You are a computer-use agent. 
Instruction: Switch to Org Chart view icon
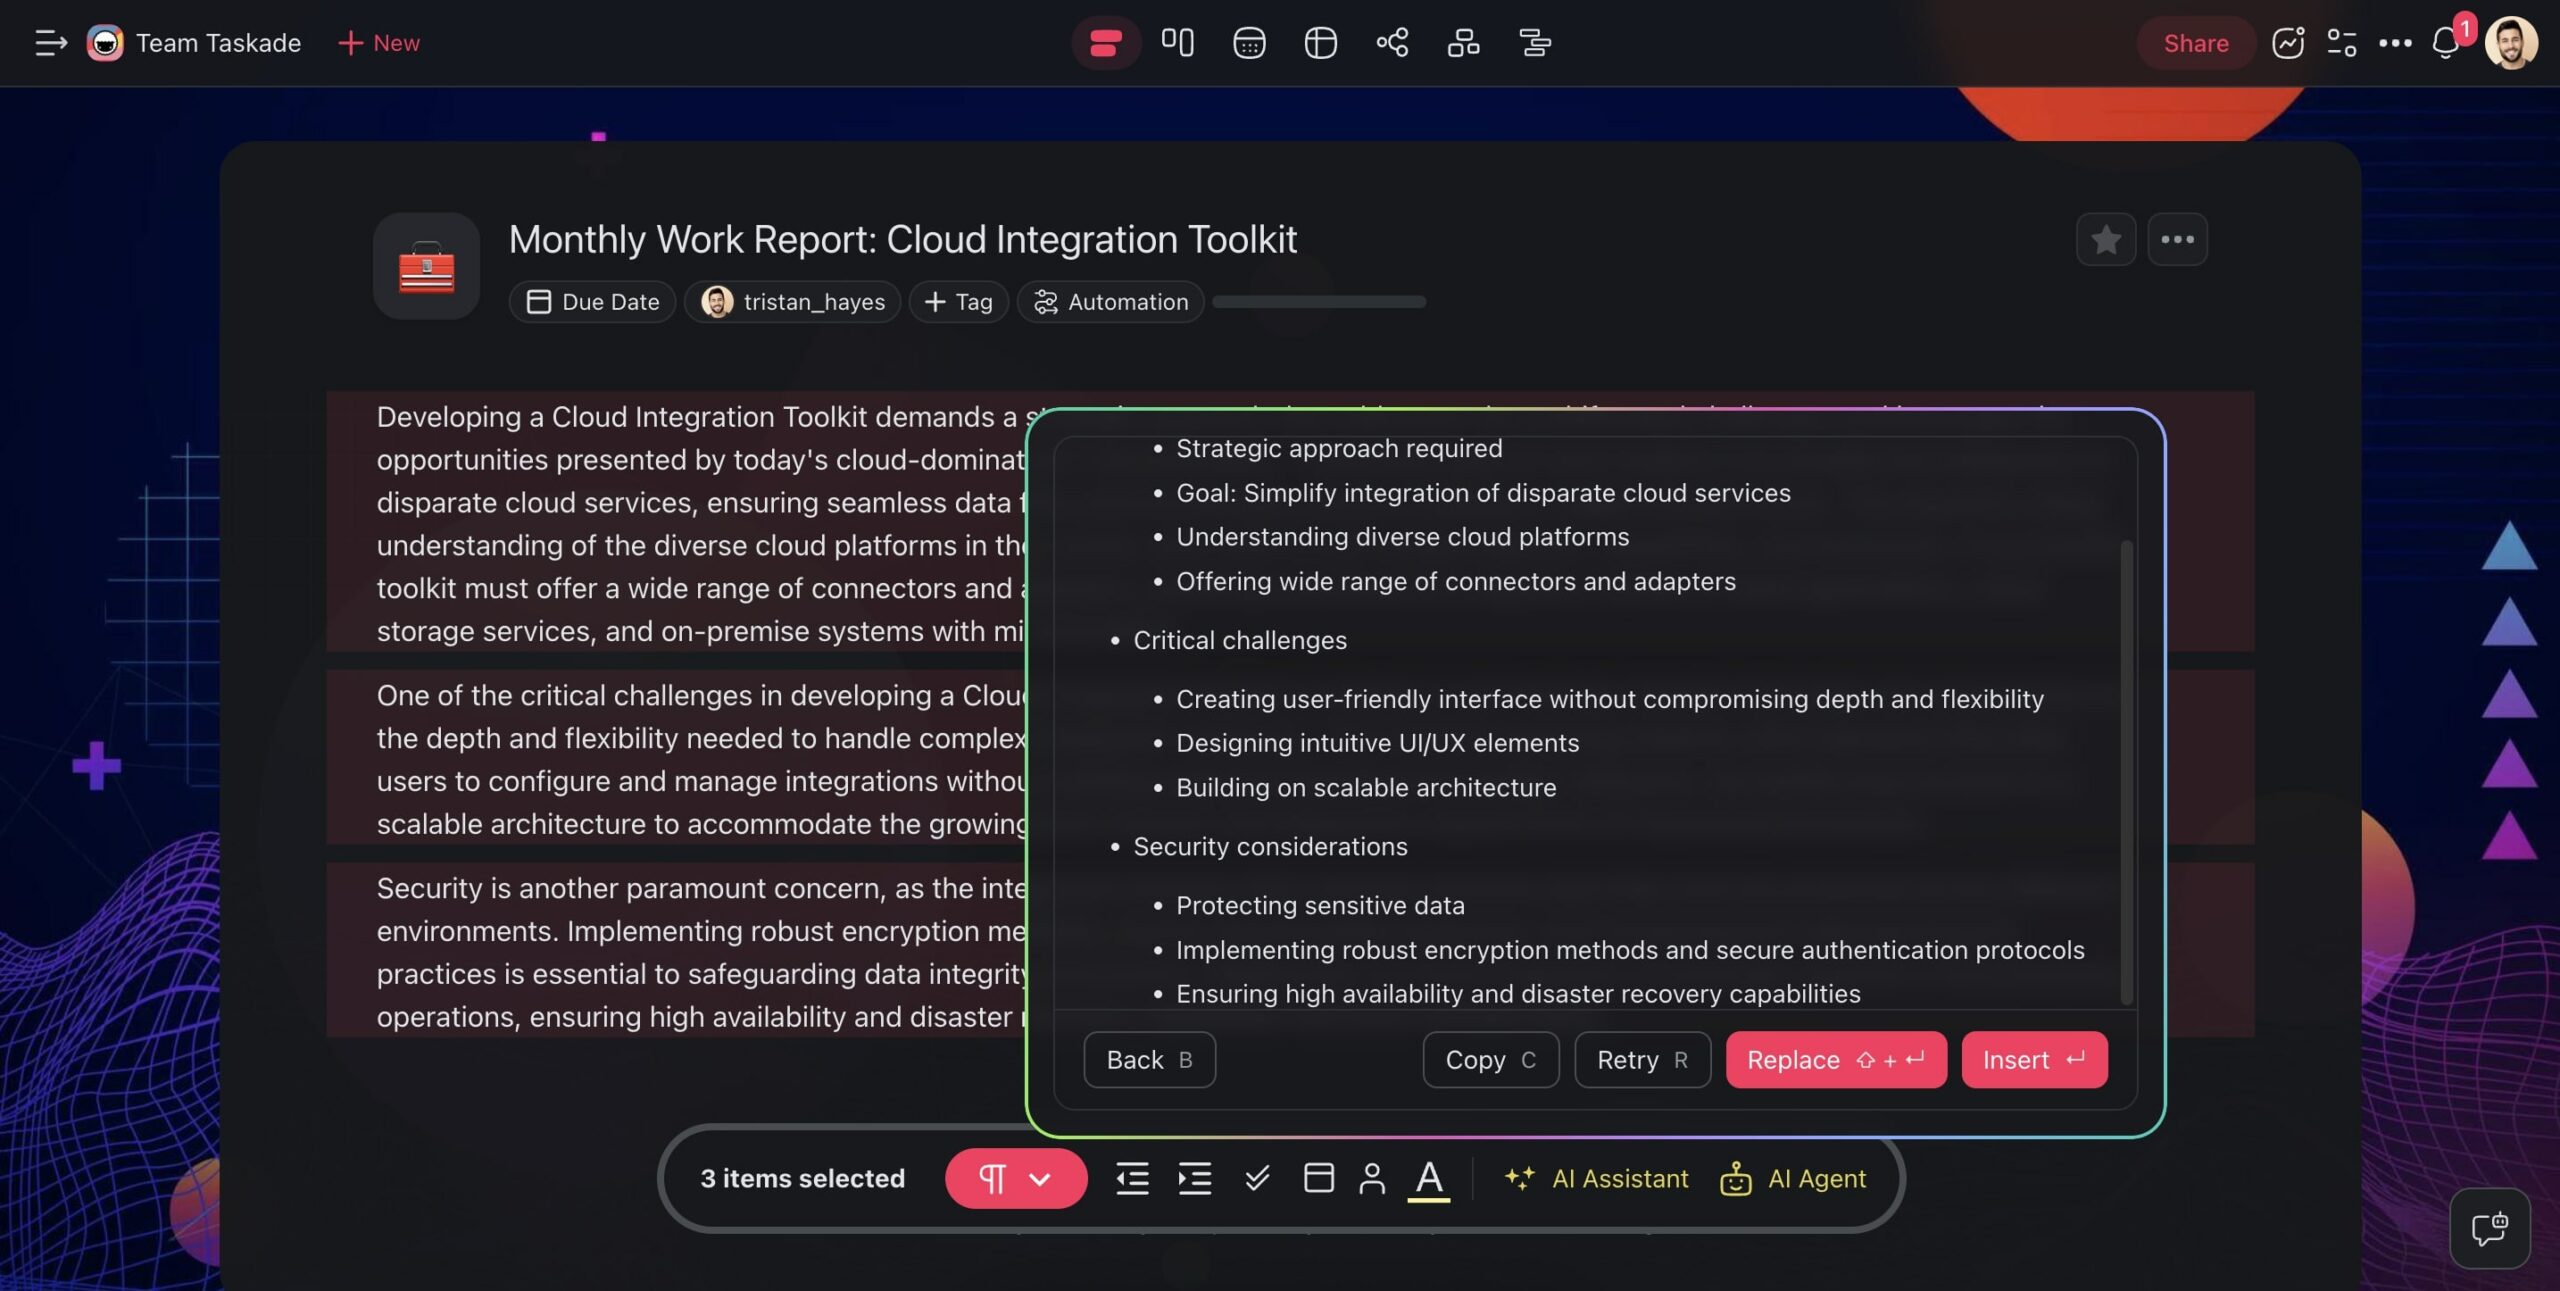[x=1463, y=43]
